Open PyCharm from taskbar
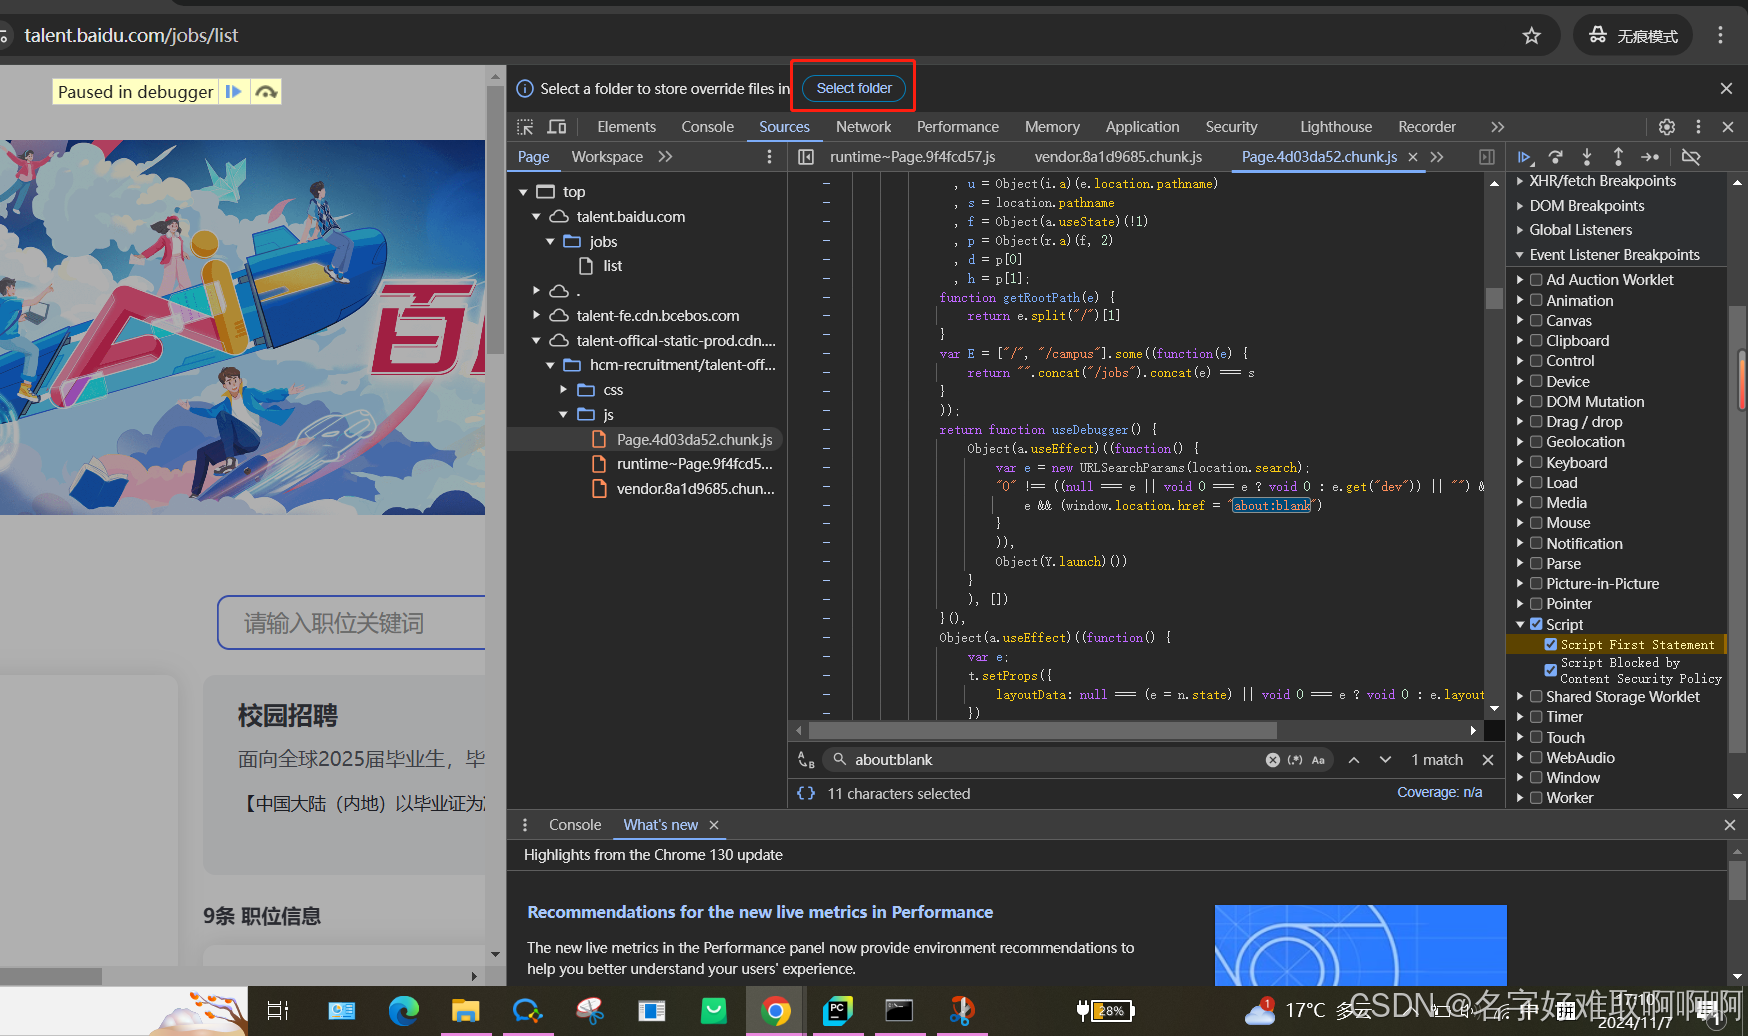1748x1036 pixels. click(x=837, y=1011)
